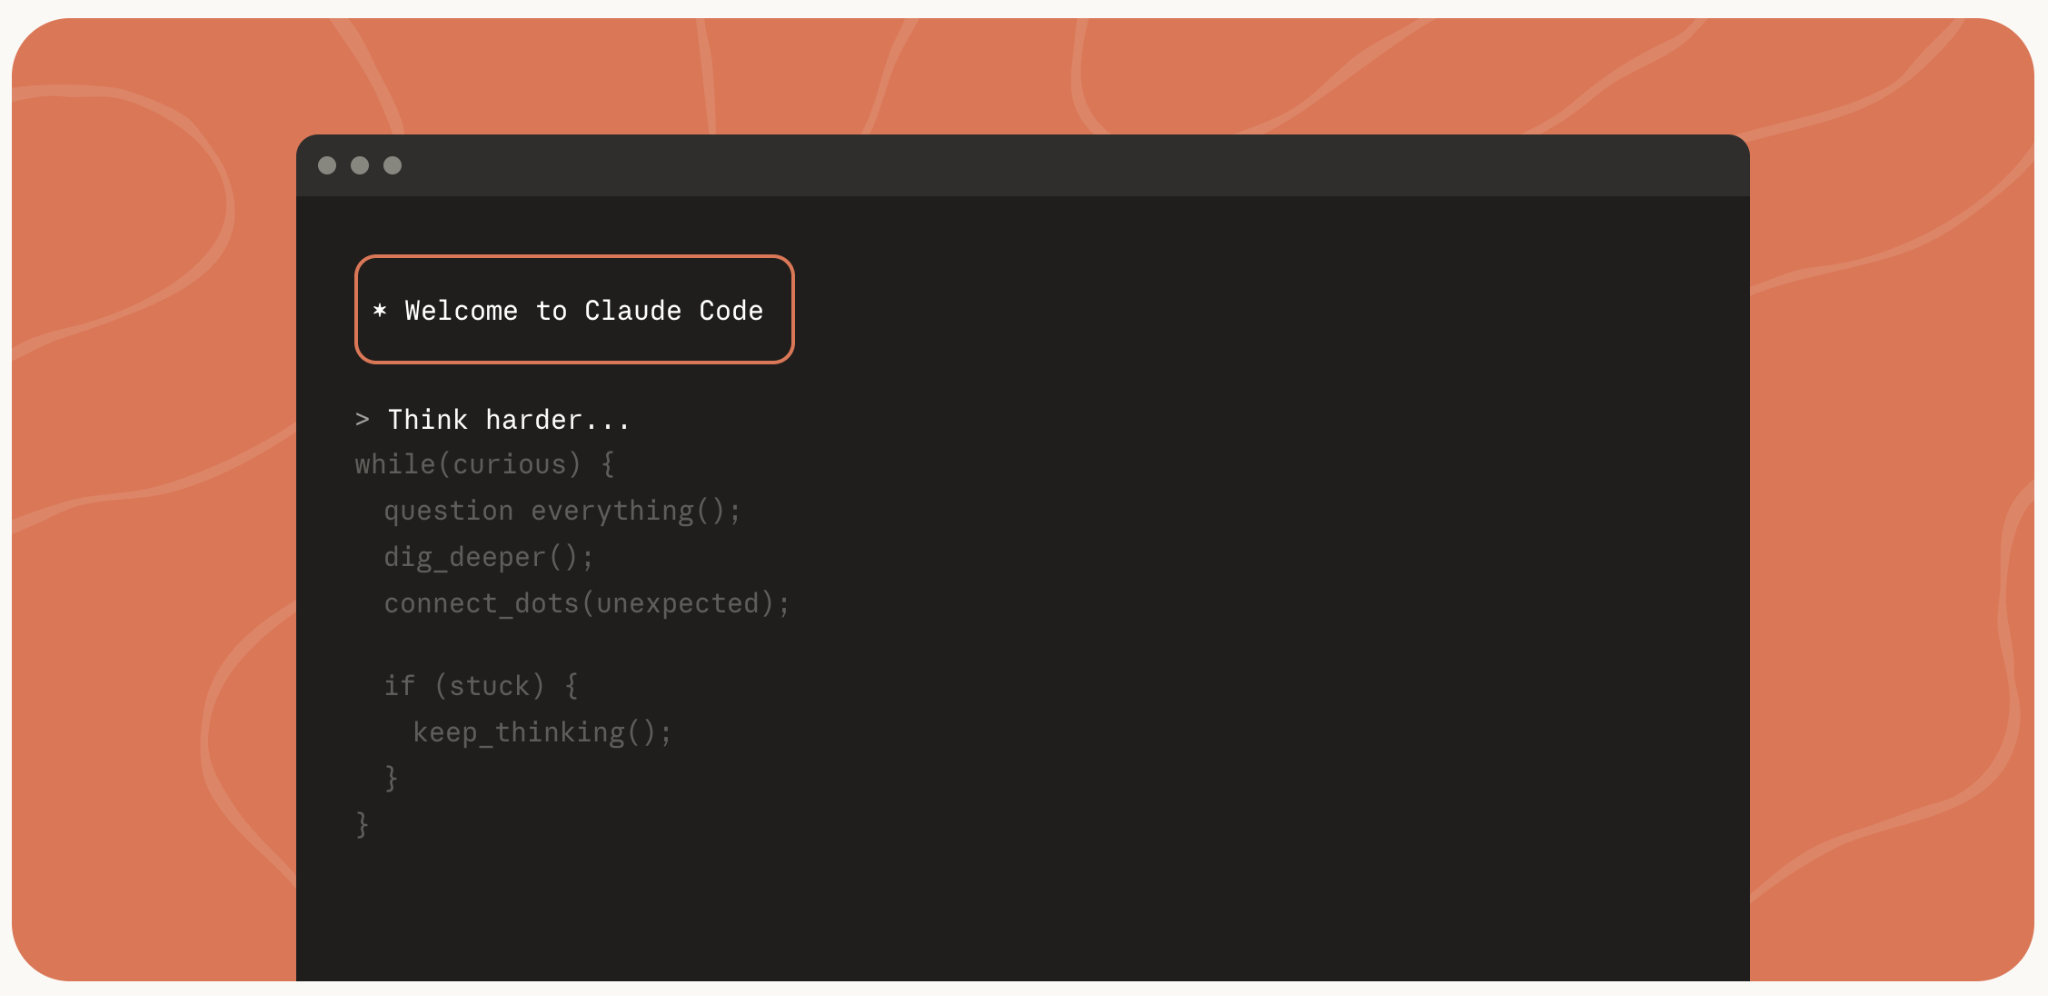Click the 'connect_dots(unexpected);' line
Image resolution: width=2048 pixels, height=996 pixels.
click(x=587, y=603)
